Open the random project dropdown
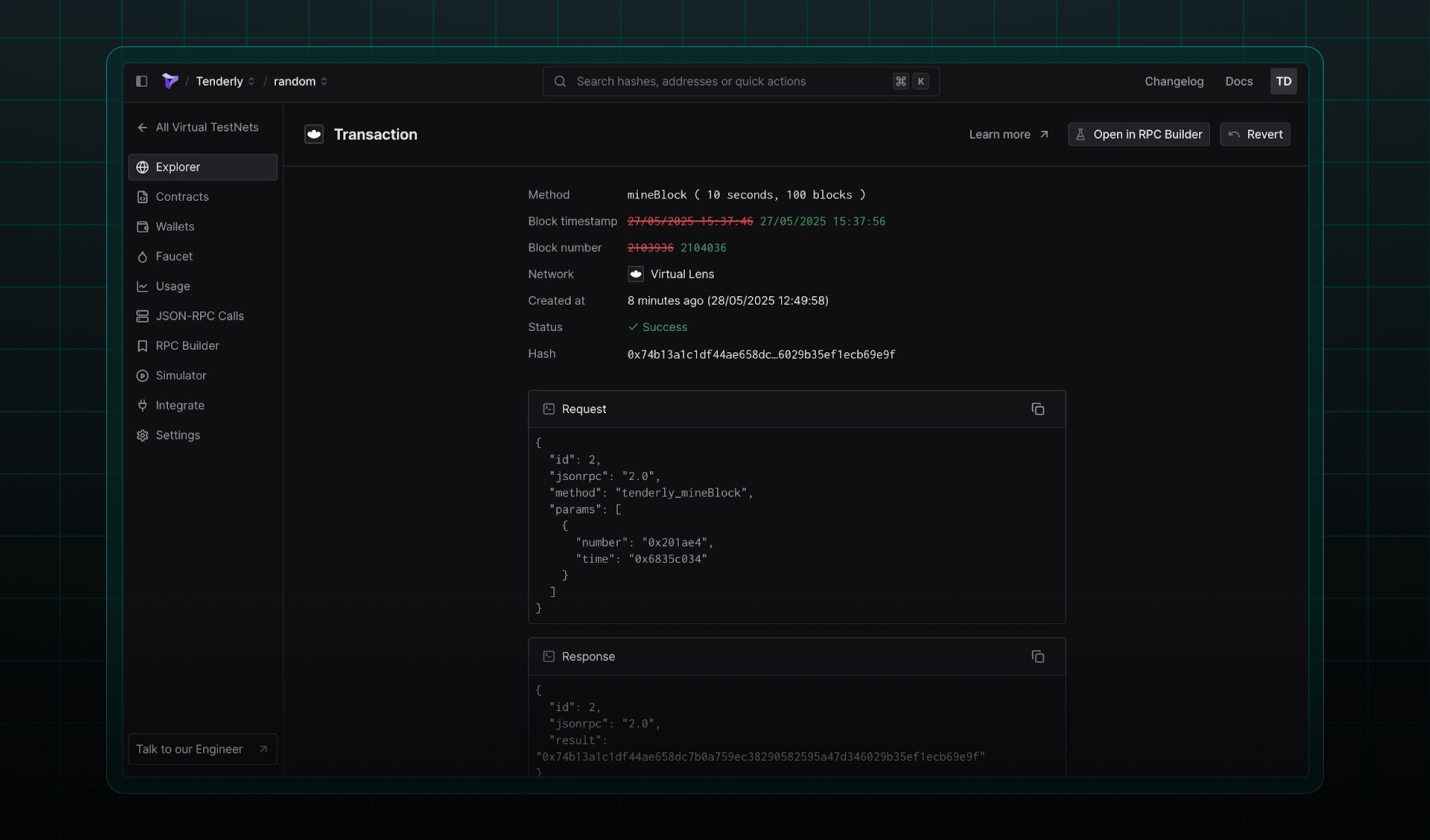 click(x=300, y=81)
